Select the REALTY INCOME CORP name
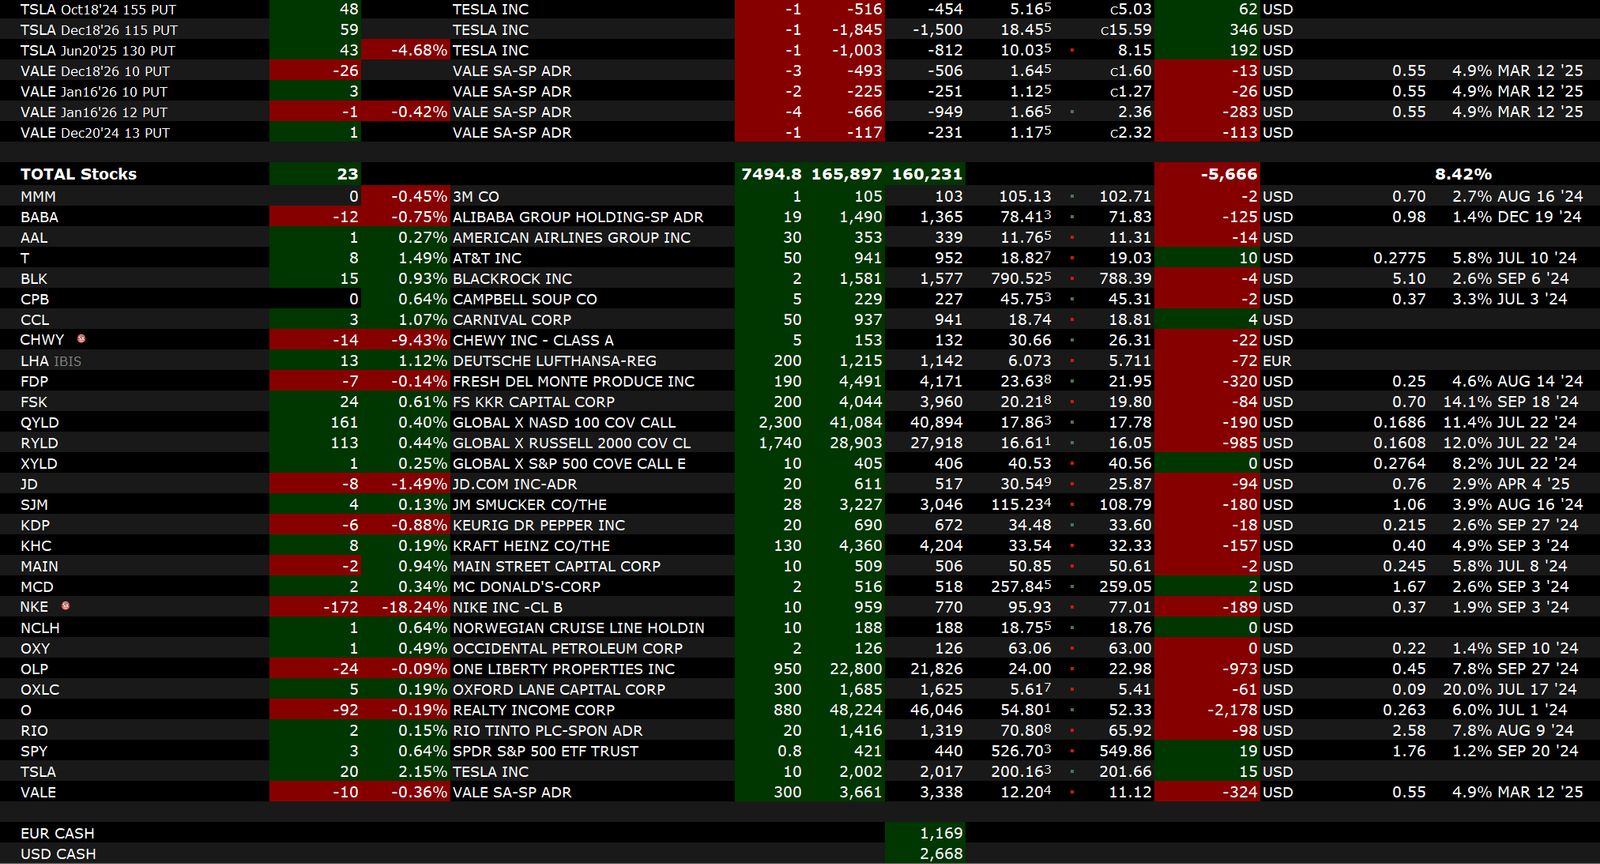Image resolution: width=1600 pixels, height=864 pixels. pos(533,710)
